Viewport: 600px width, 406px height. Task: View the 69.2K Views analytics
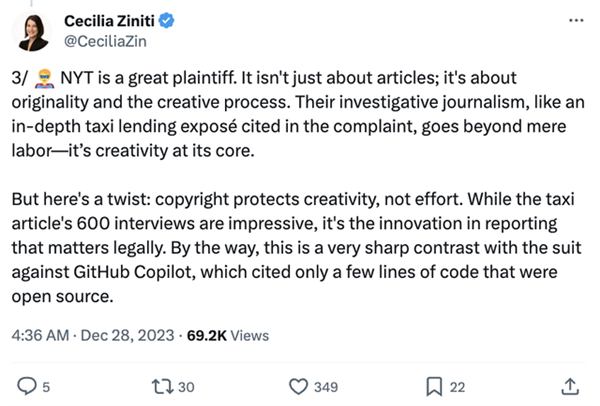tap(228, 336)
